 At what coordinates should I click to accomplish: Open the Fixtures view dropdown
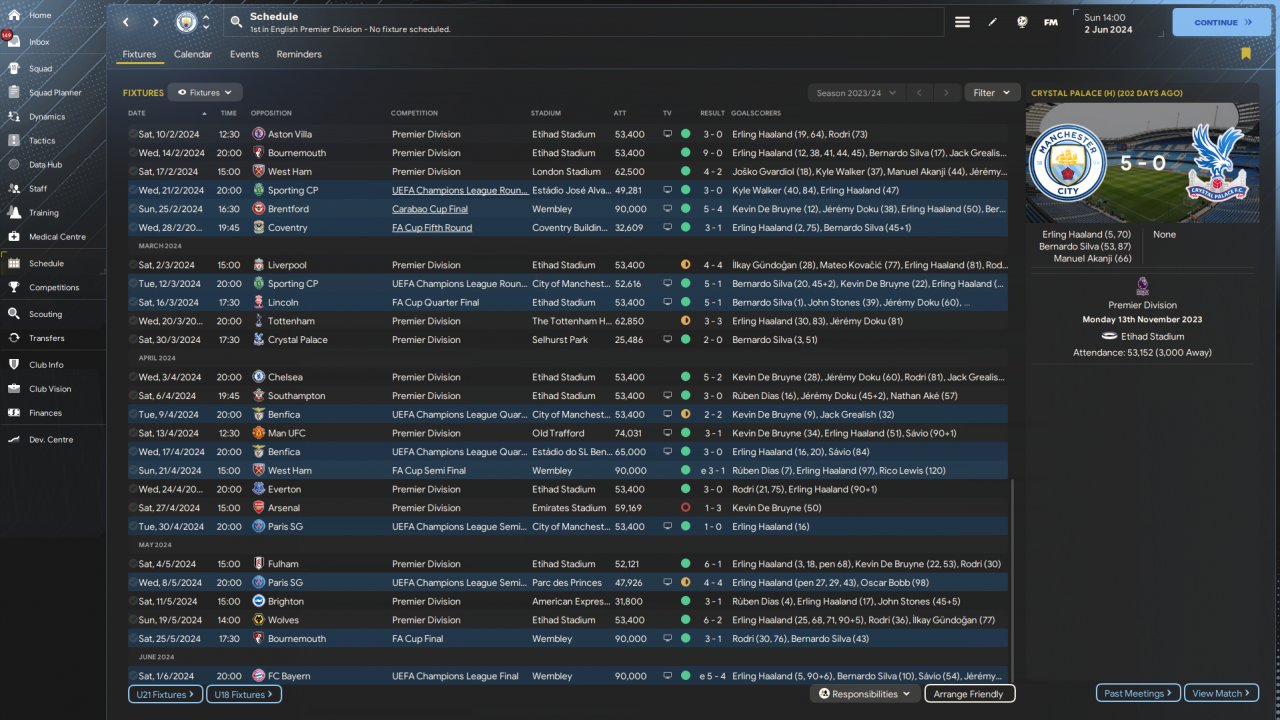[205, 93]
